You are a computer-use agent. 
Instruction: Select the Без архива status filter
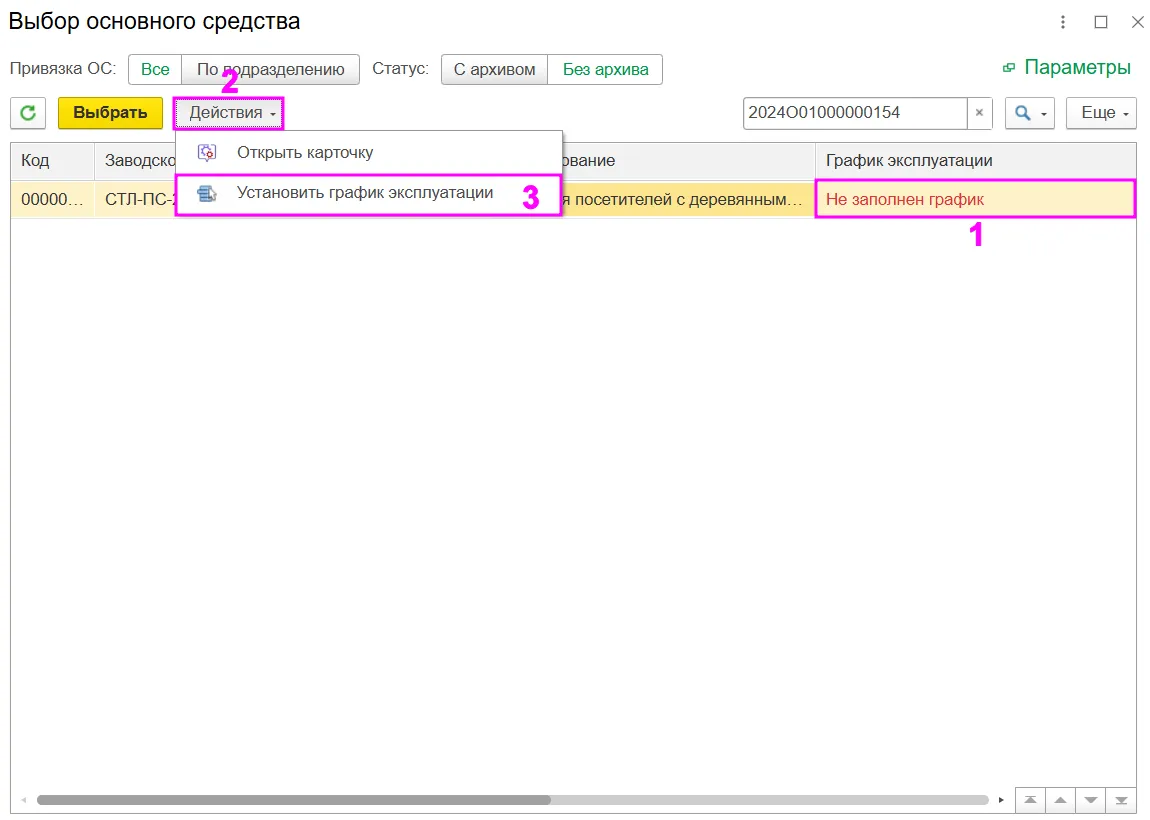point(605,70)
